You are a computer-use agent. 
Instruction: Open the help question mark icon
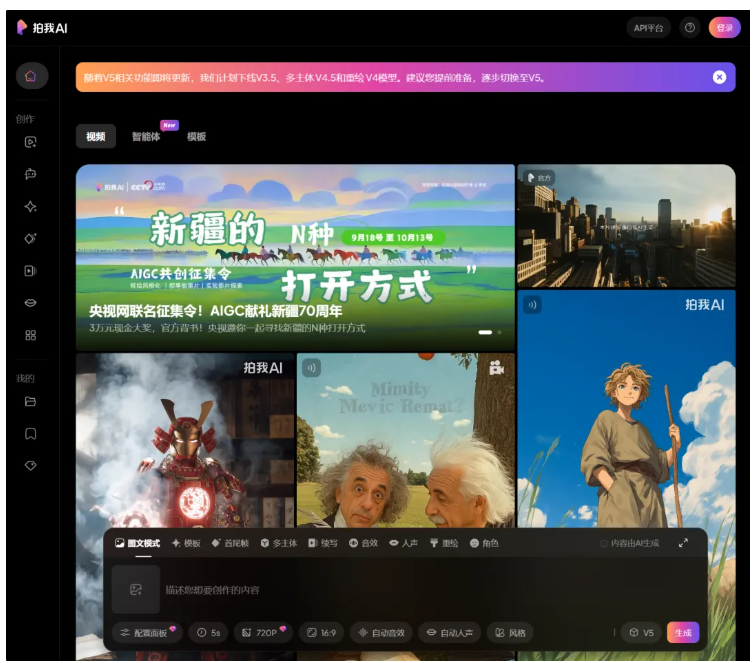pyautogui.click(x=689, y=28)
